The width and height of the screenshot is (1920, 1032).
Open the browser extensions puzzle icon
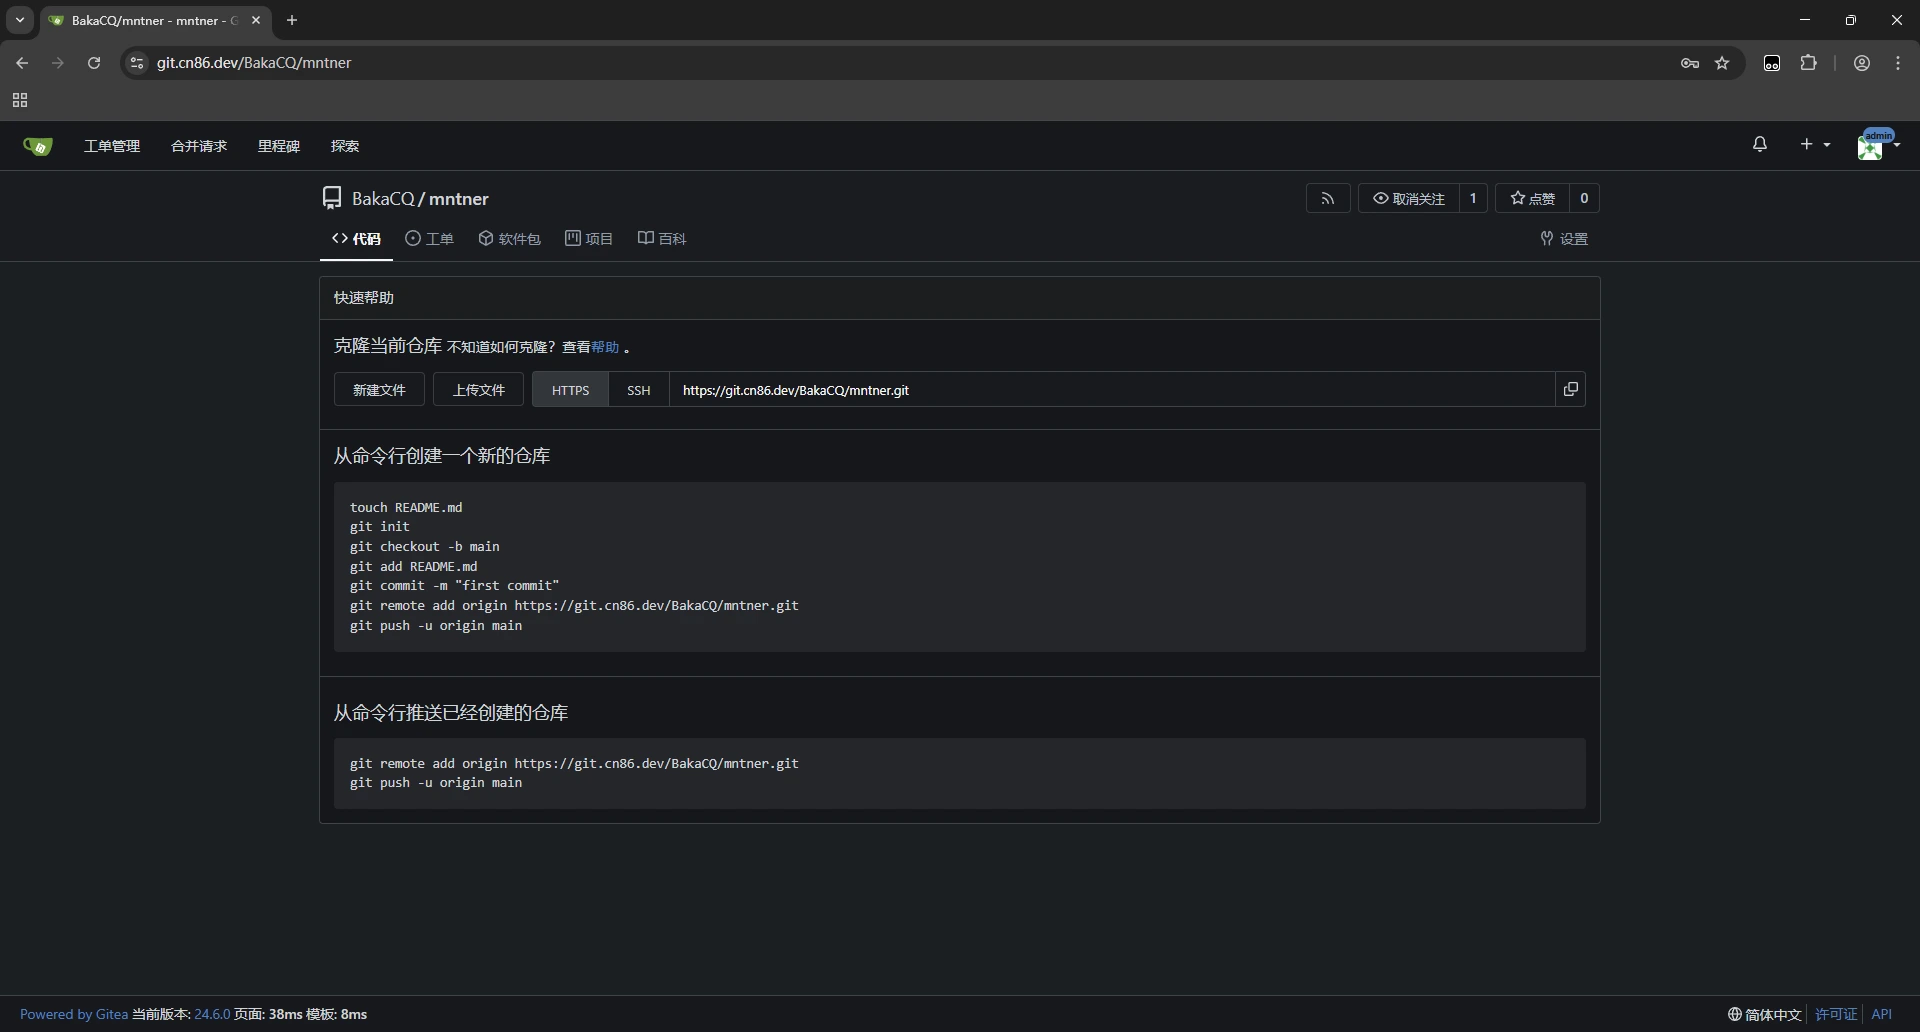pyautogui.click(x=1808, y=63)
